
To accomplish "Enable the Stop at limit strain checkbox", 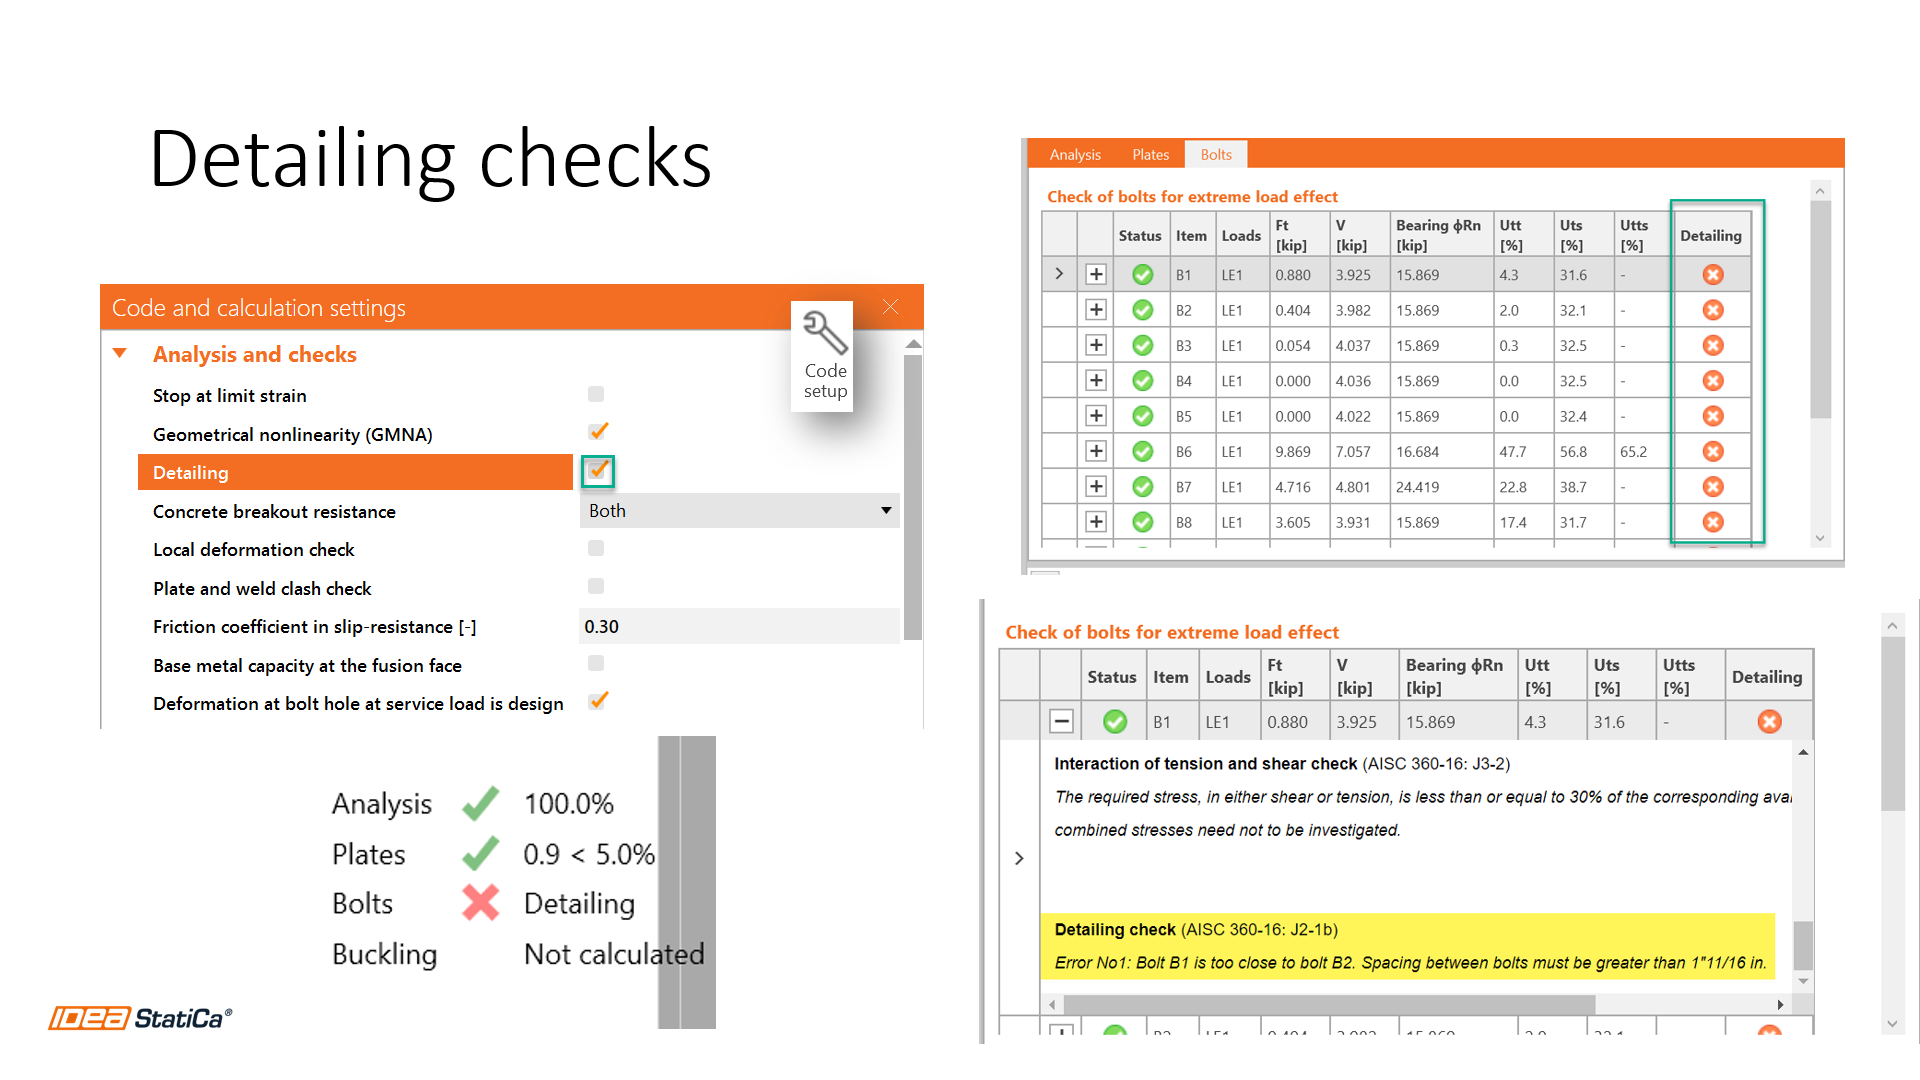I will 596,394.
